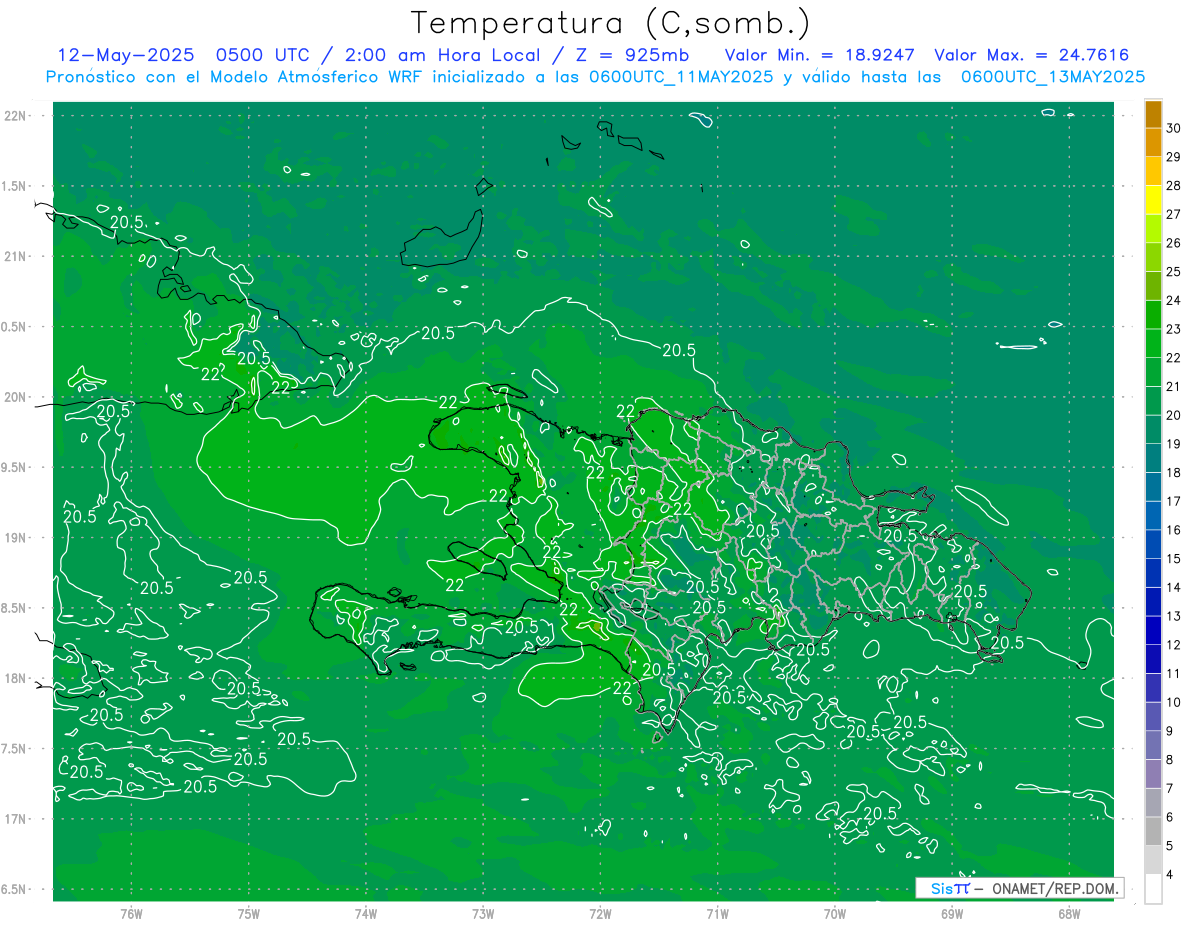
Task: Pick the green legend swatch between 22 and 23
Action: 1153,344
